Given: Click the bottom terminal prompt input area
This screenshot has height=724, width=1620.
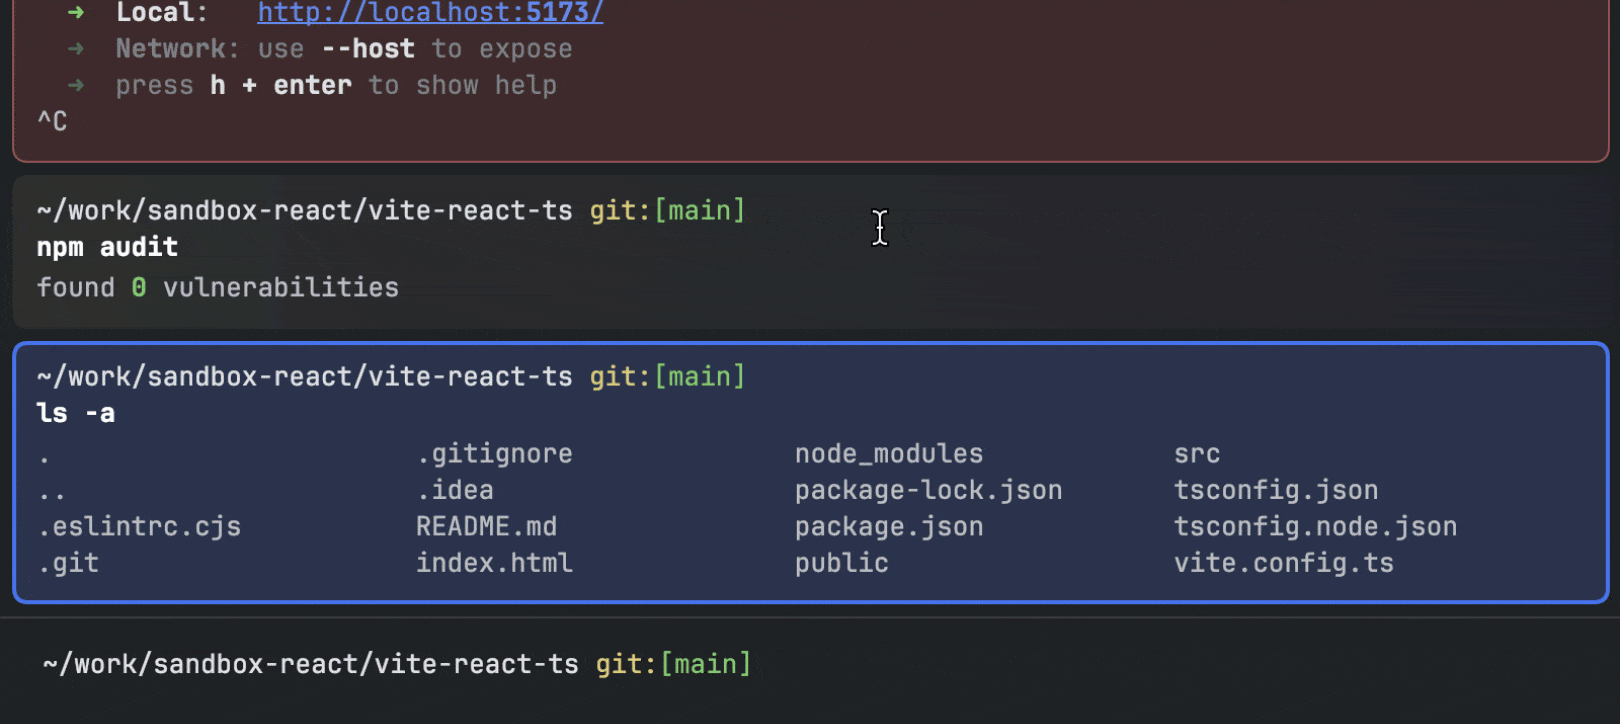Looking at the screenshot, I should pos(1100,665).
